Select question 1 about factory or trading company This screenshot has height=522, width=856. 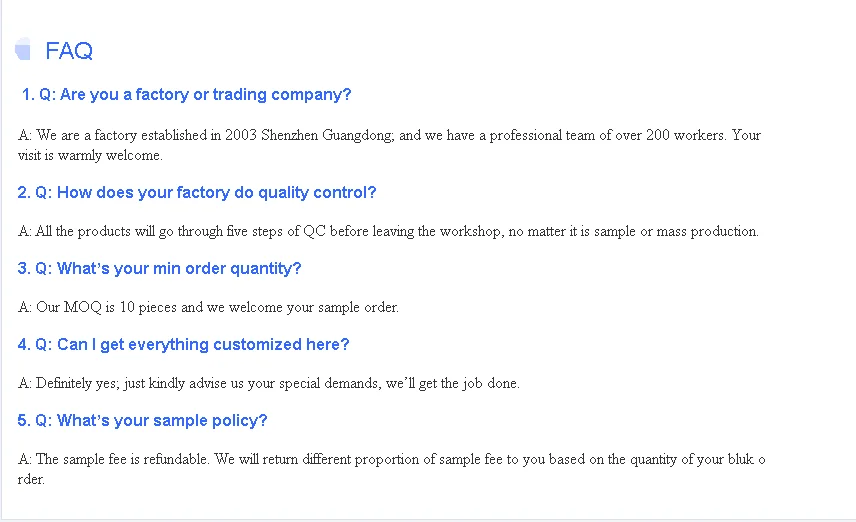coord(187,95)
